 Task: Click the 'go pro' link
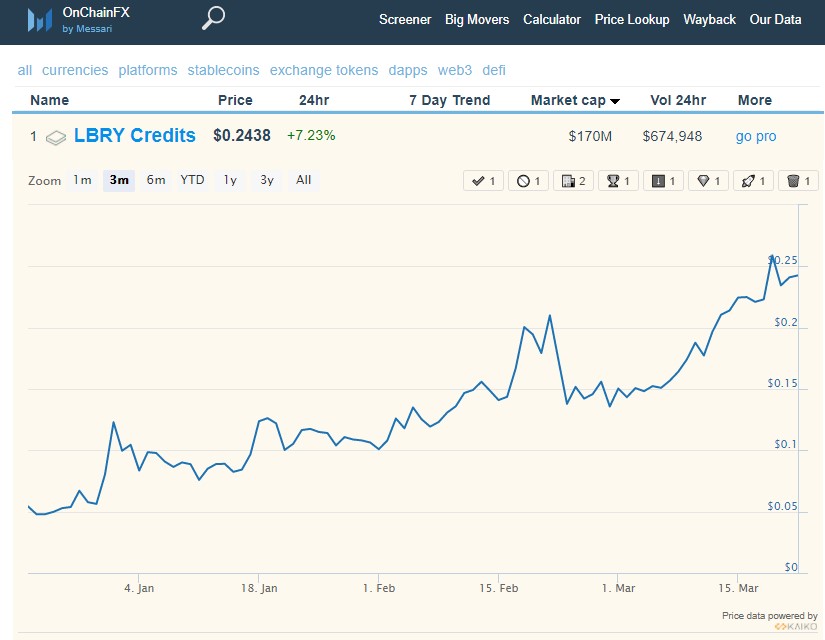click(x=756, y=136)
